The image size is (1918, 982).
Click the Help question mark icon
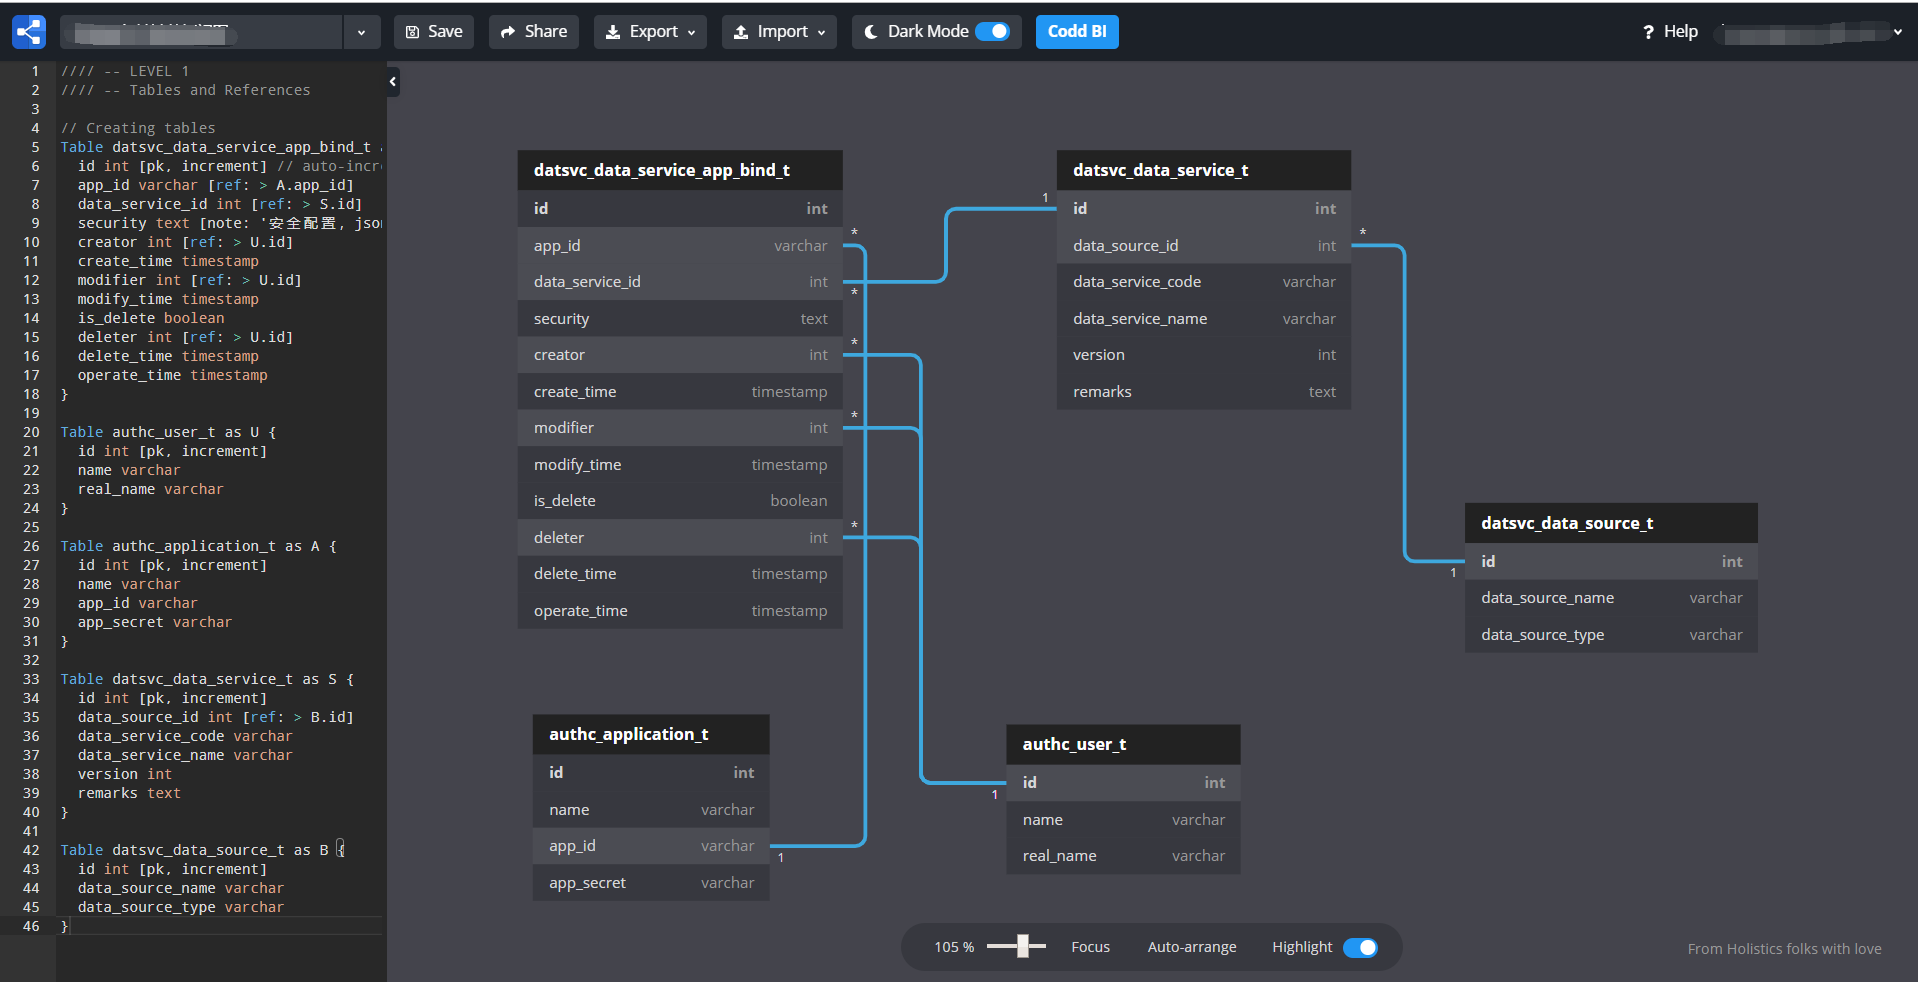[x=1648, y=32]
